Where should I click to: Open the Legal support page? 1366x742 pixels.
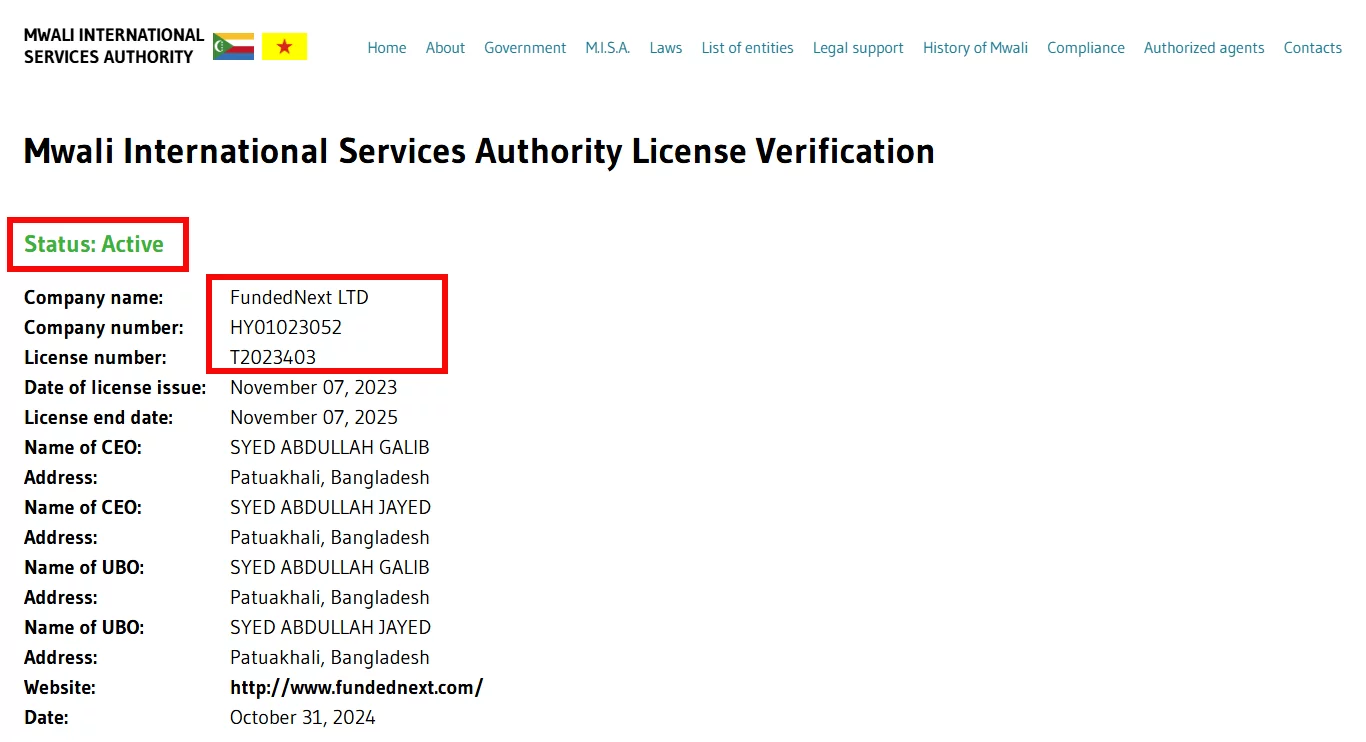point(858,47)
